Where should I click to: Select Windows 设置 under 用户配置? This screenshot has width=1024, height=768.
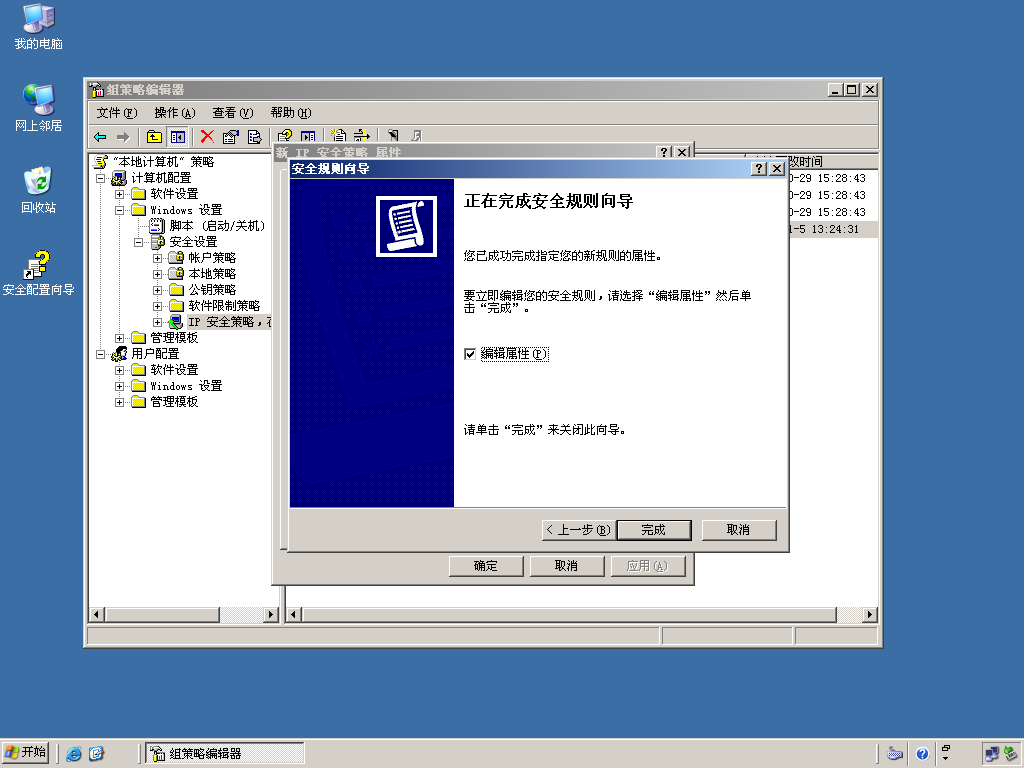[x=186, y=386]
